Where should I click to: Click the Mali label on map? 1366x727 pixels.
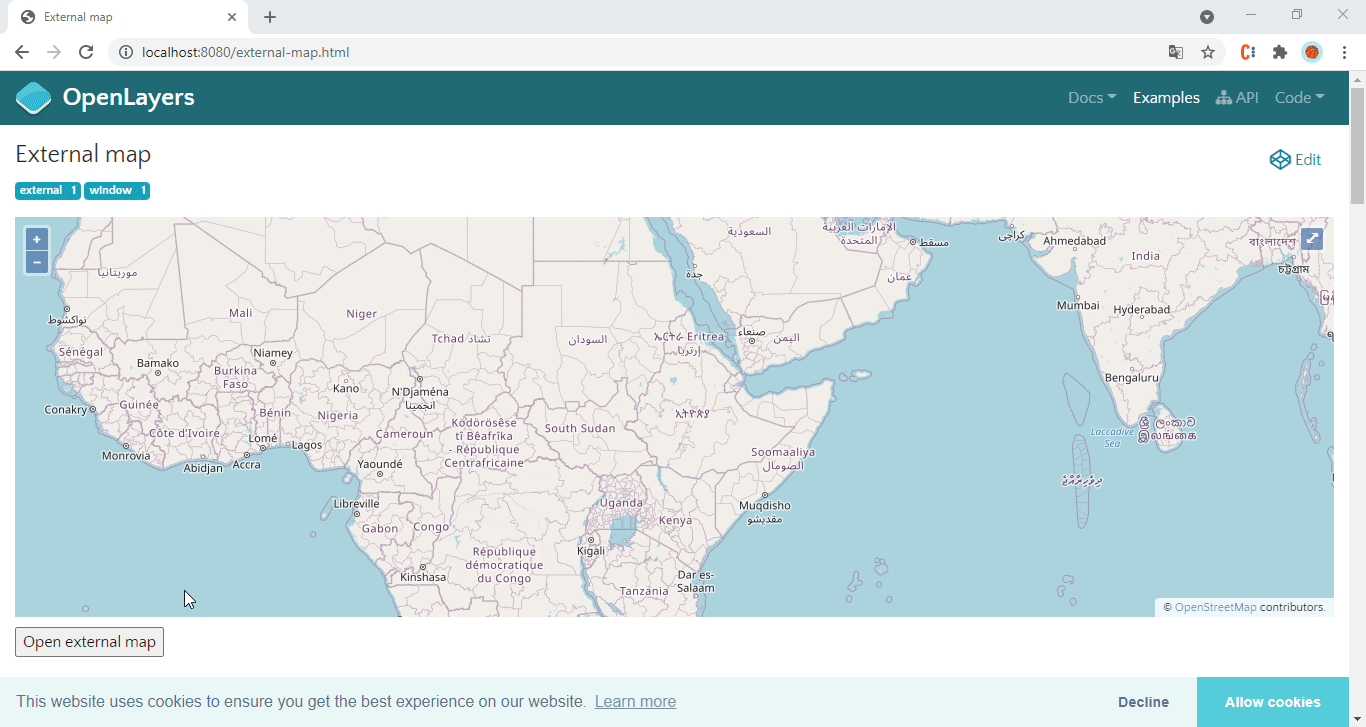pyautogui.click(x=240, y=313)
